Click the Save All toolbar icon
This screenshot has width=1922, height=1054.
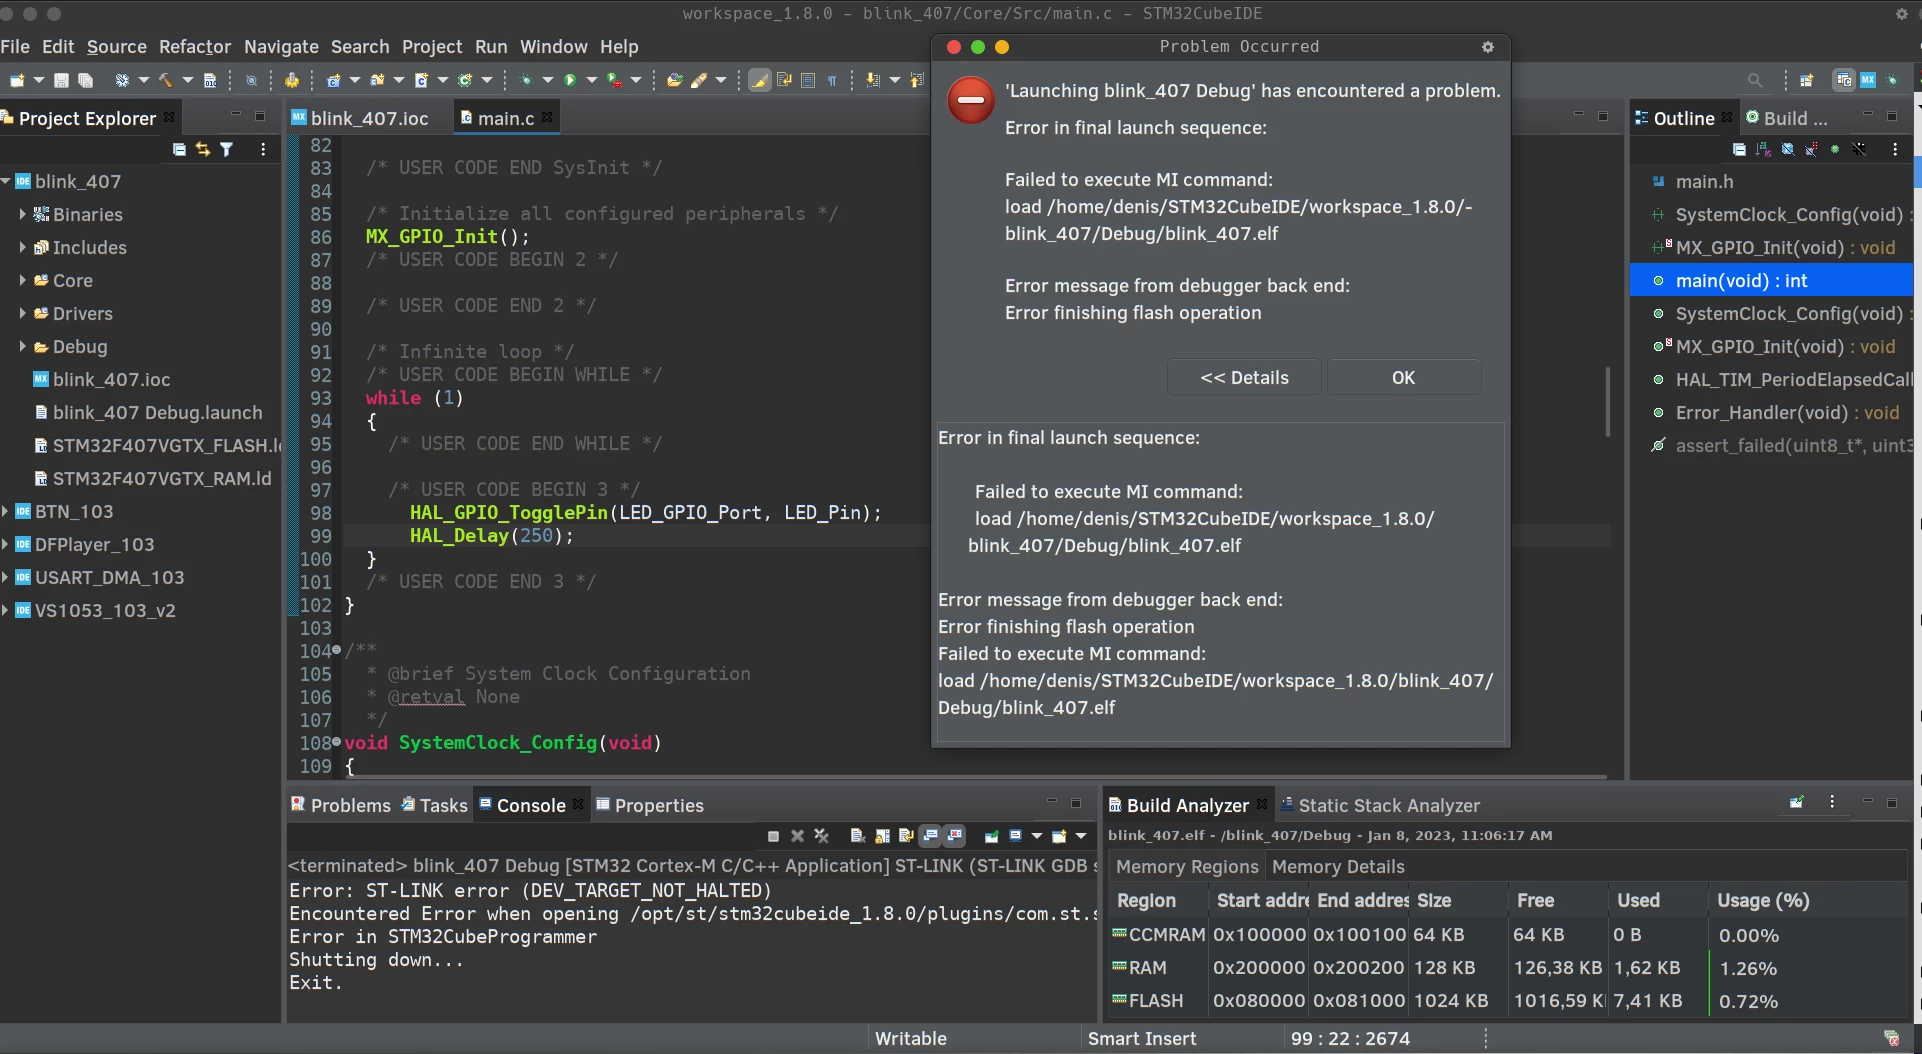pyautogui.click(x=85, y=80)
